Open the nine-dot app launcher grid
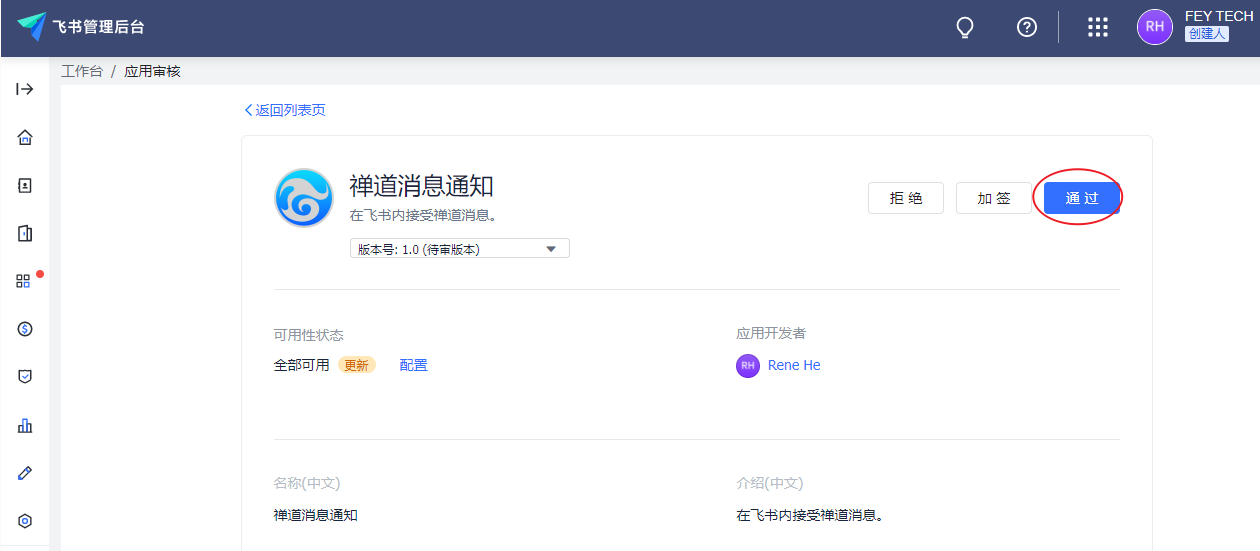This screenshot has width=1260, height=551. click(x=1097, y=27)
